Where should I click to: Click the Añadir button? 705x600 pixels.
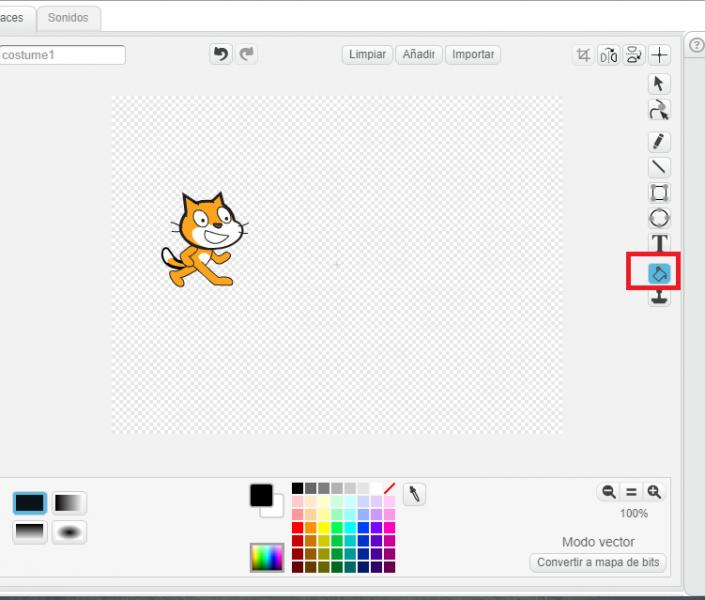point(419,54)
